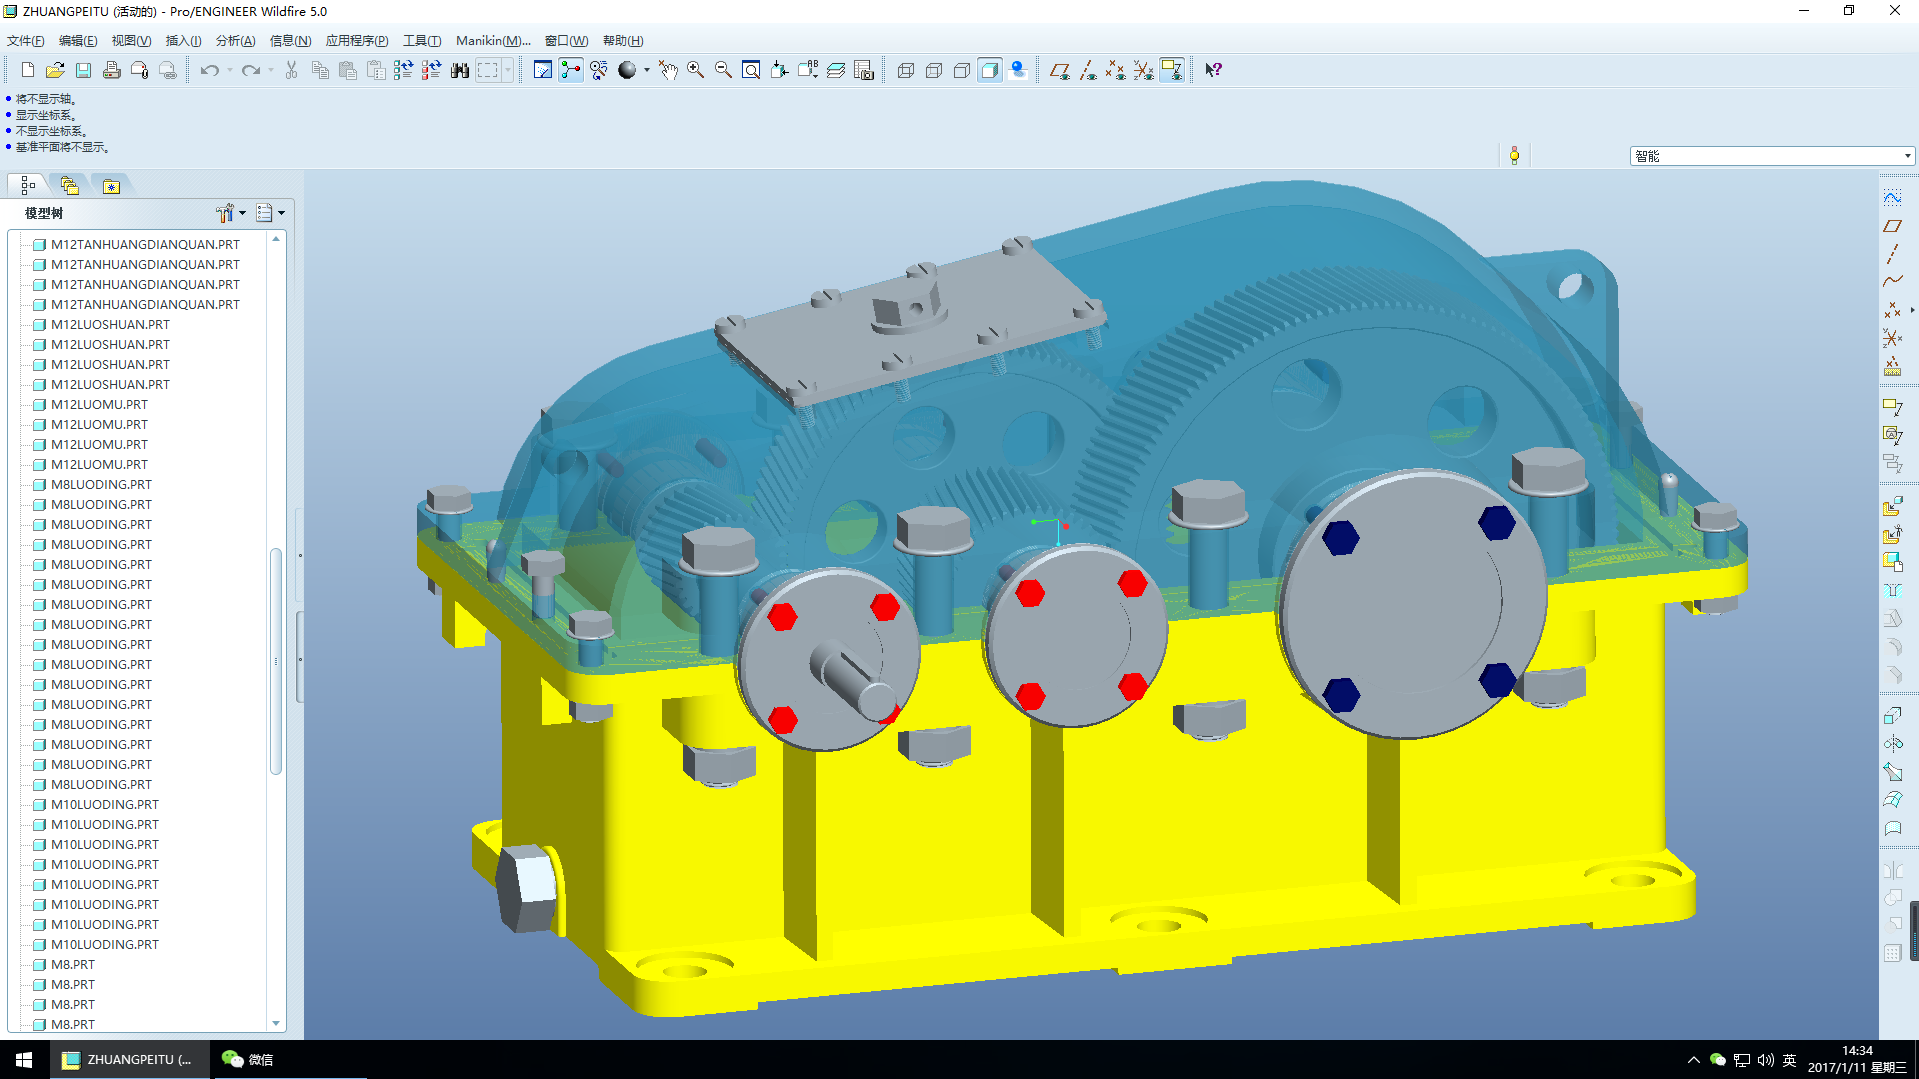Screen dimensions: 1919x1079
Task: Open the Find tool binoculars
Action: click(x=460, y=70)
